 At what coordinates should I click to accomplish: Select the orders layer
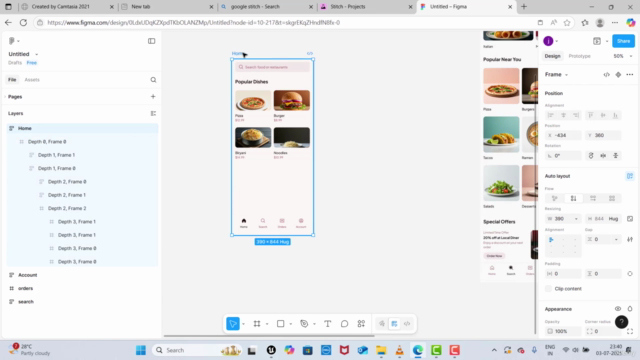pyautogui.click(x=25, y=289)
